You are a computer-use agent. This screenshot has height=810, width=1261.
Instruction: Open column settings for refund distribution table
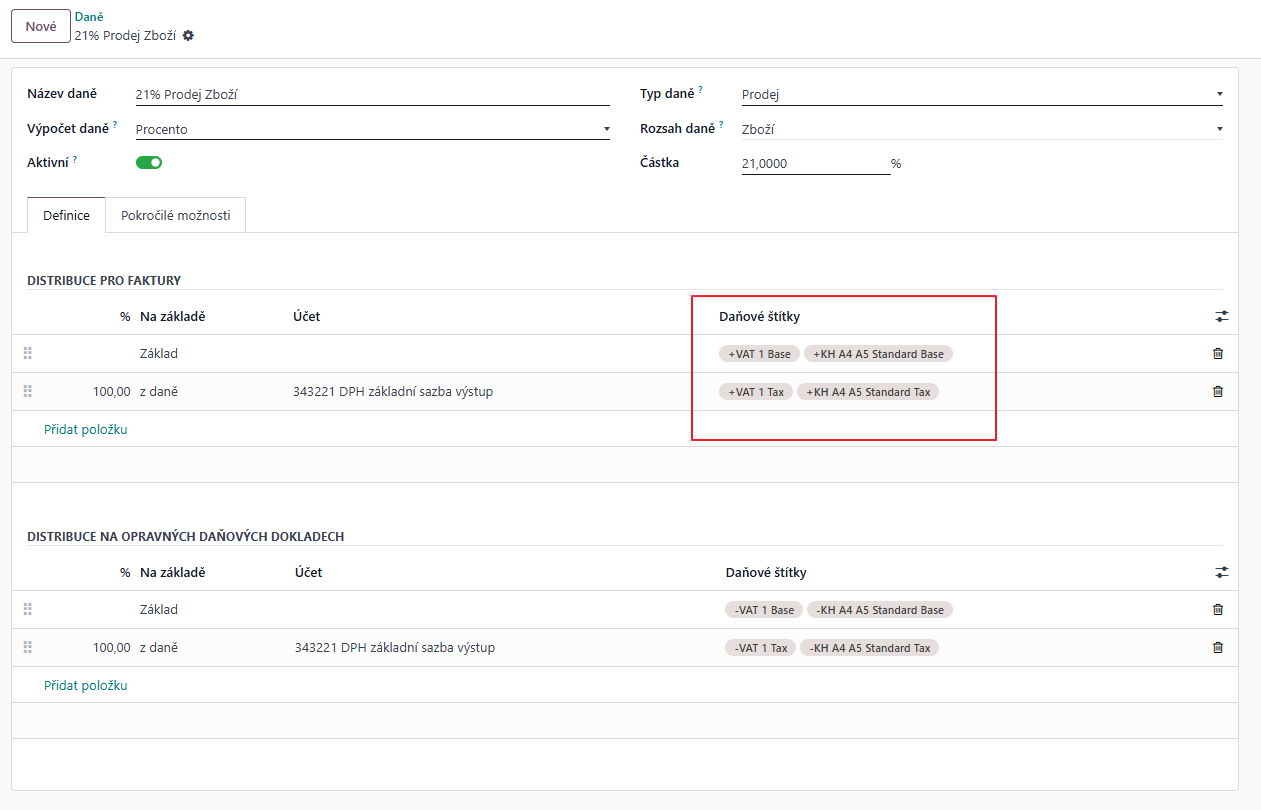[1221, 572]
